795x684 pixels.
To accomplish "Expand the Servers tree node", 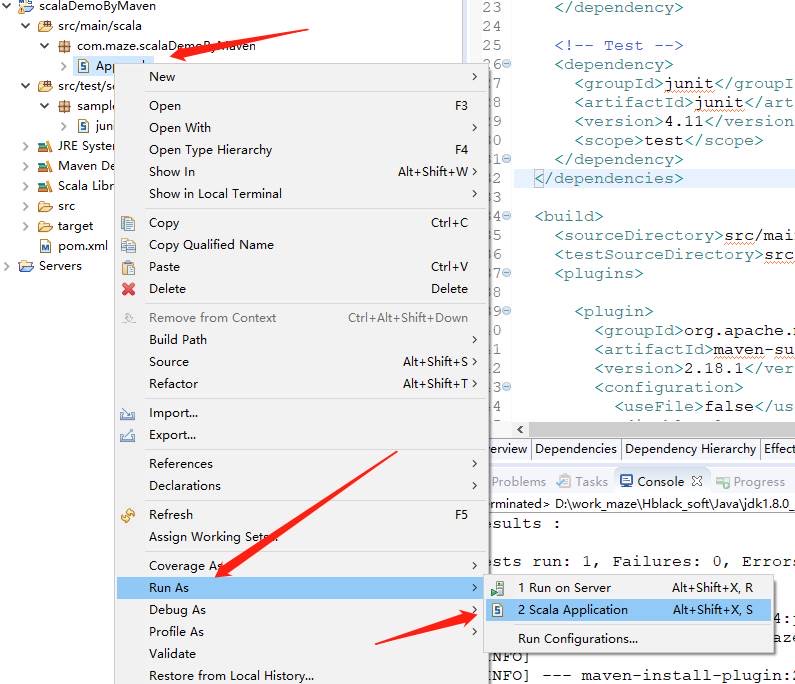I will pyautogui.click(x=8, y=266).
